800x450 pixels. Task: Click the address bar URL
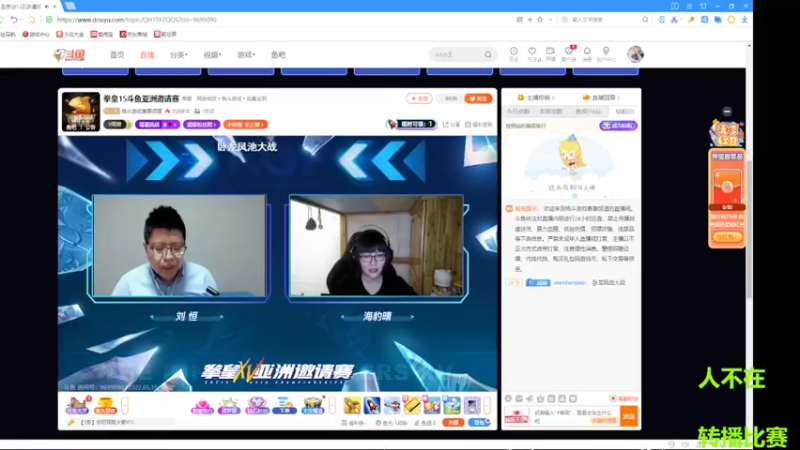[136, 19]
